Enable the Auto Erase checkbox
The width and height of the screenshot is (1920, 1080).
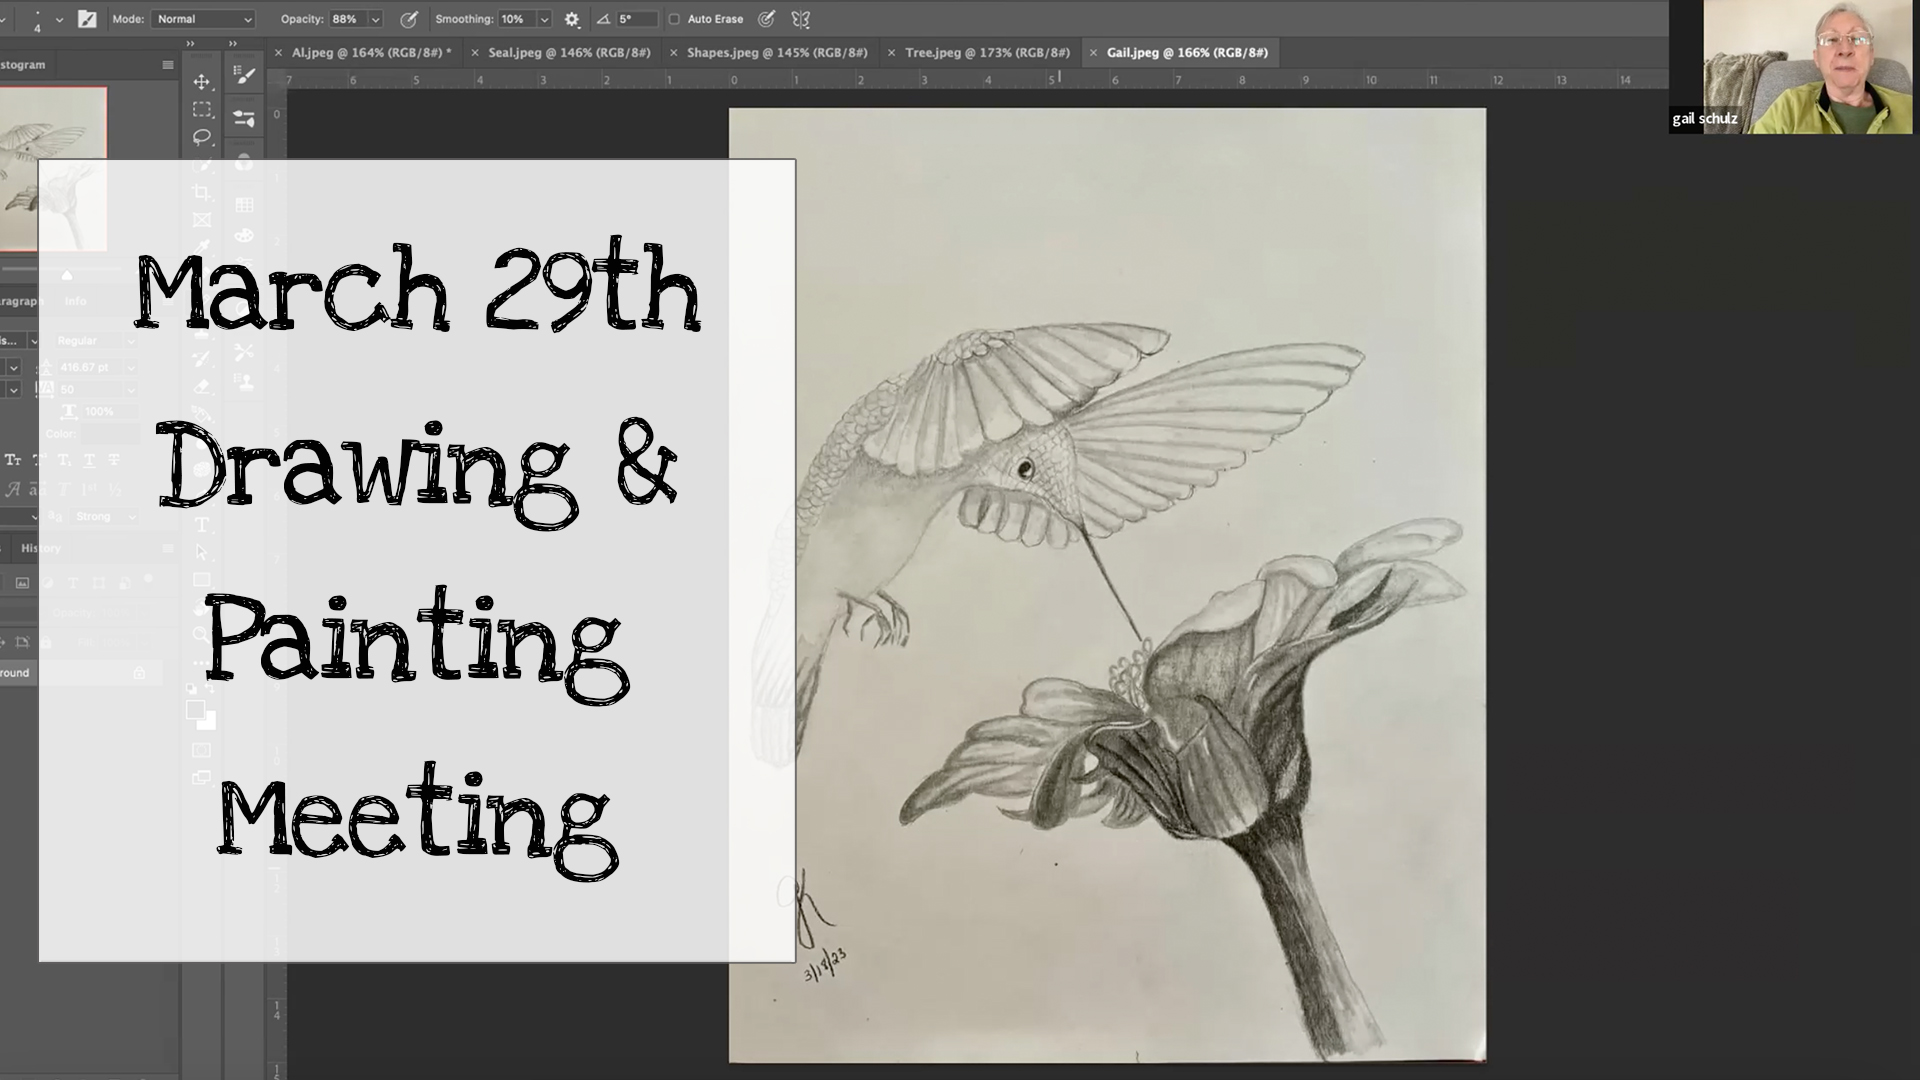pyautogui.click(x=674, y=19)
